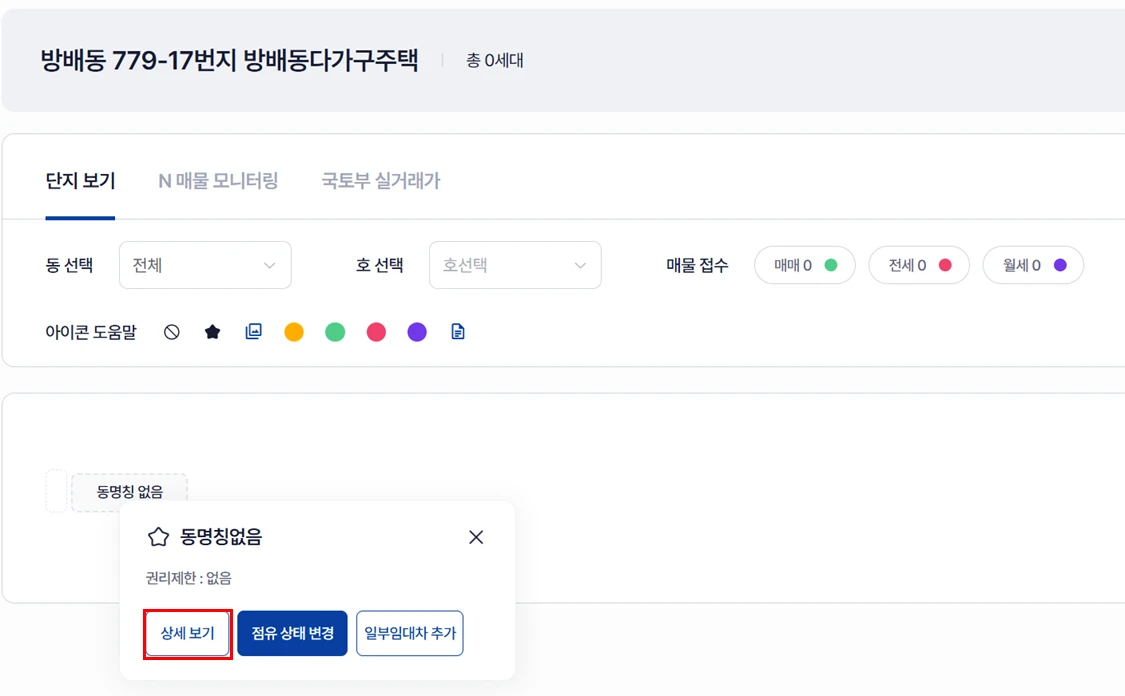1125x696 pixels.
Task: Open the 동 선택 dropdown showing 전체
Action: (x=205, y=265)
